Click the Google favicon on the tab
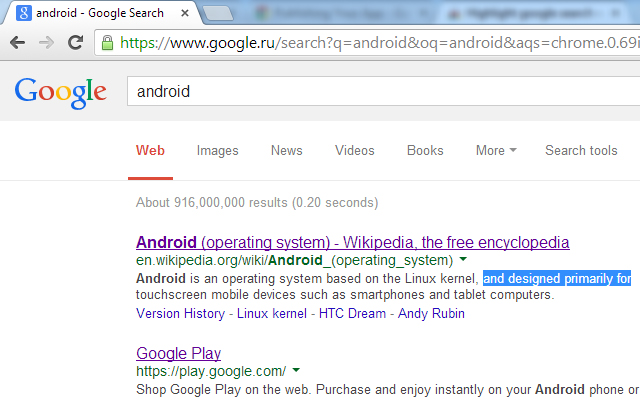This screenshot has width=640, height=400. click(24, 13)
